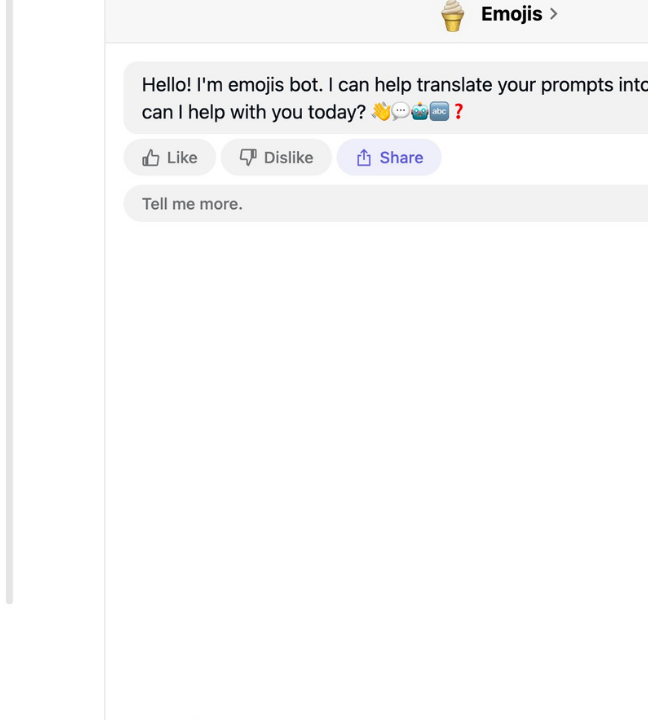Click the 'can I help with you today?' line
648x720 pixels.
pyautogui.click(x=254, y=112)
